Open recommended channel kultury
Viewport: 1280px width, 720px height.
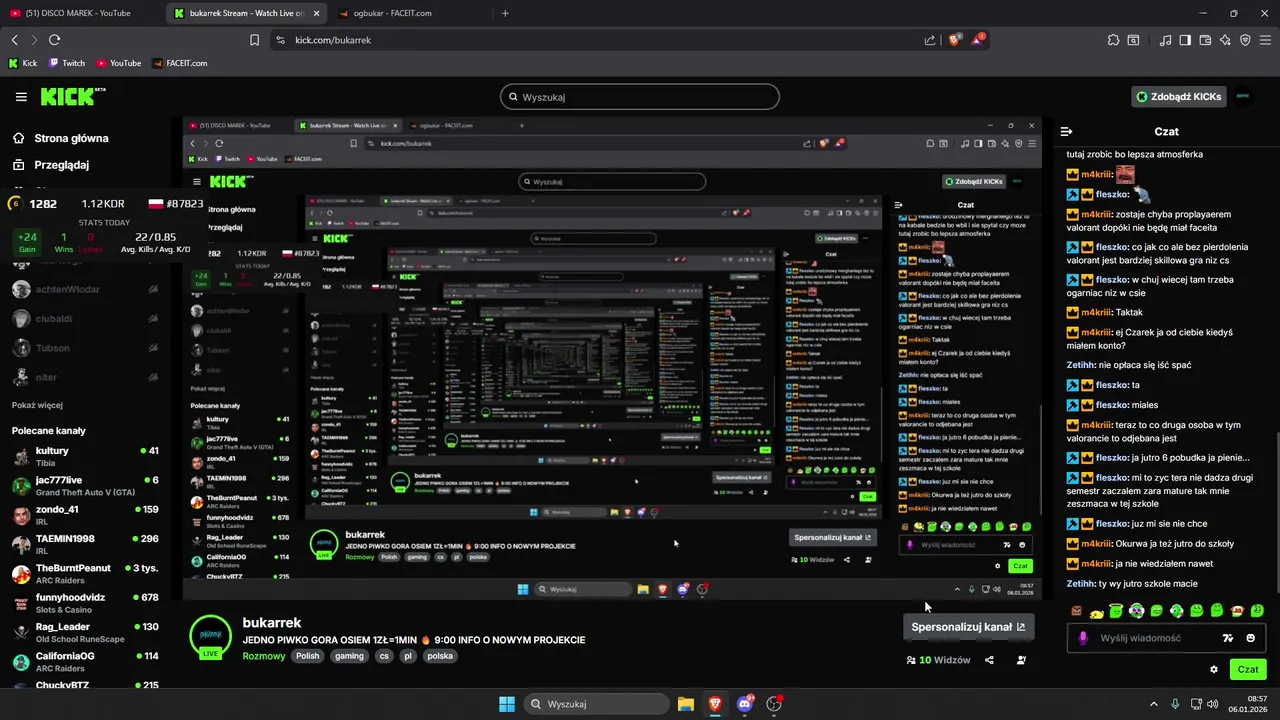tap(85, 456)
